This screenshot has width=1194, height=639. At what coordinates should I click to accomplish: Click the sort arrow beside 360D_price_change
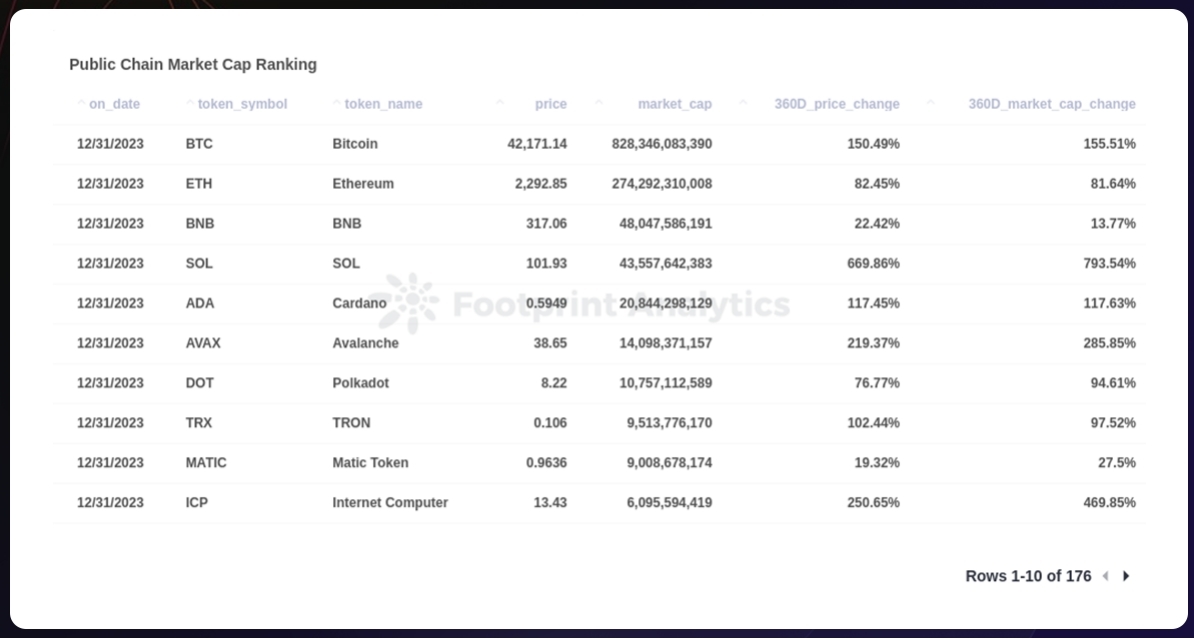point(743,103)
